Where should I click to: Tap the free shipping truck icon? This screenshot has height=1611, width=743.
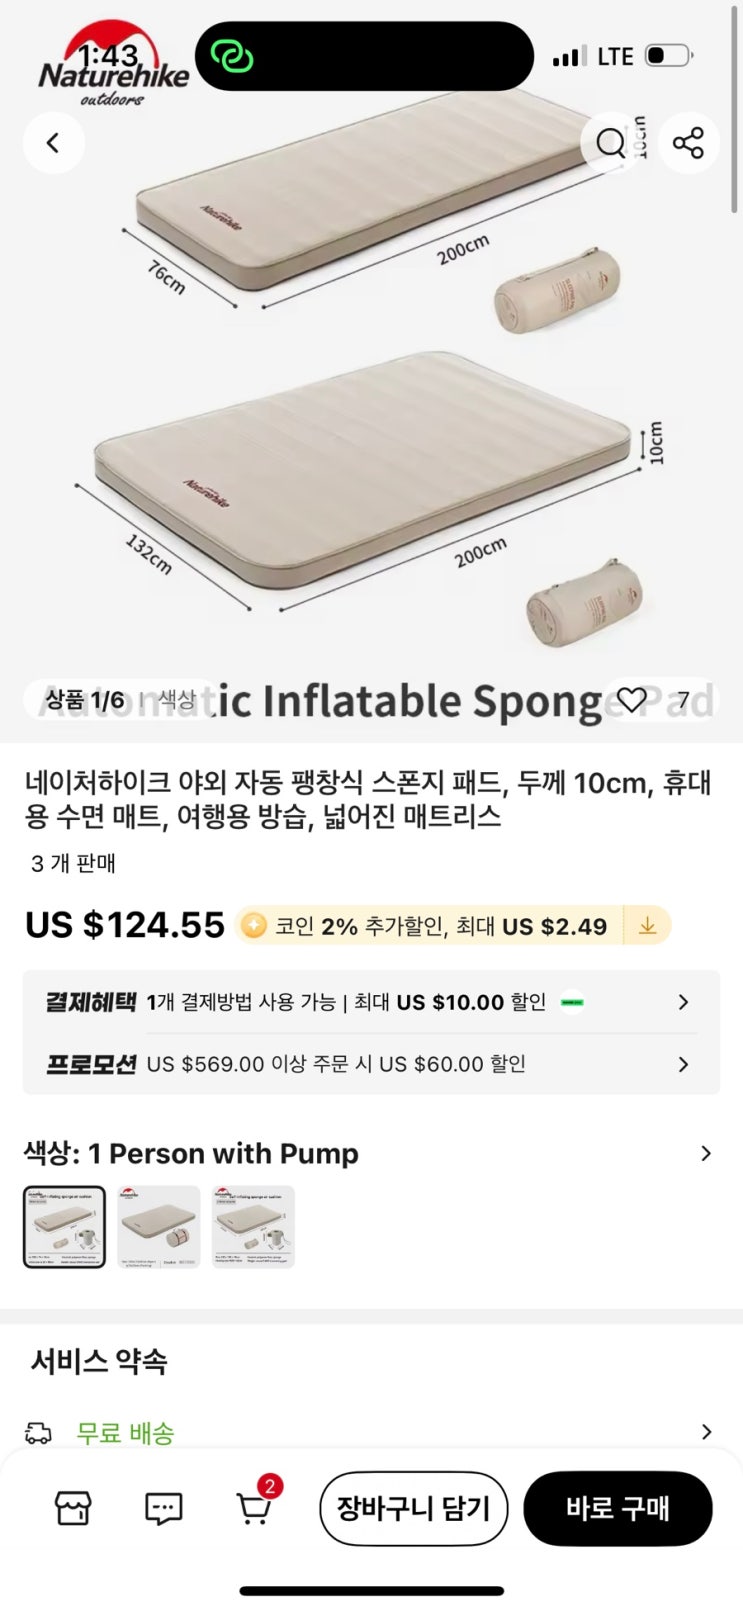click(x=38, y=1433)
